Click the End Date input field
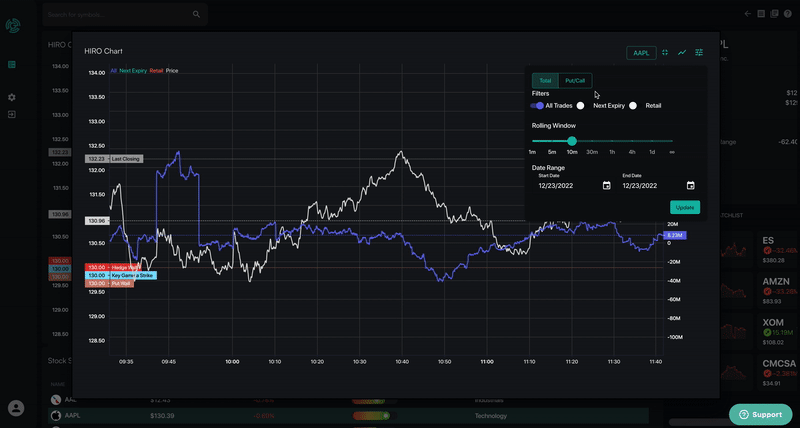The image size is (800, 428). [658, 186]
